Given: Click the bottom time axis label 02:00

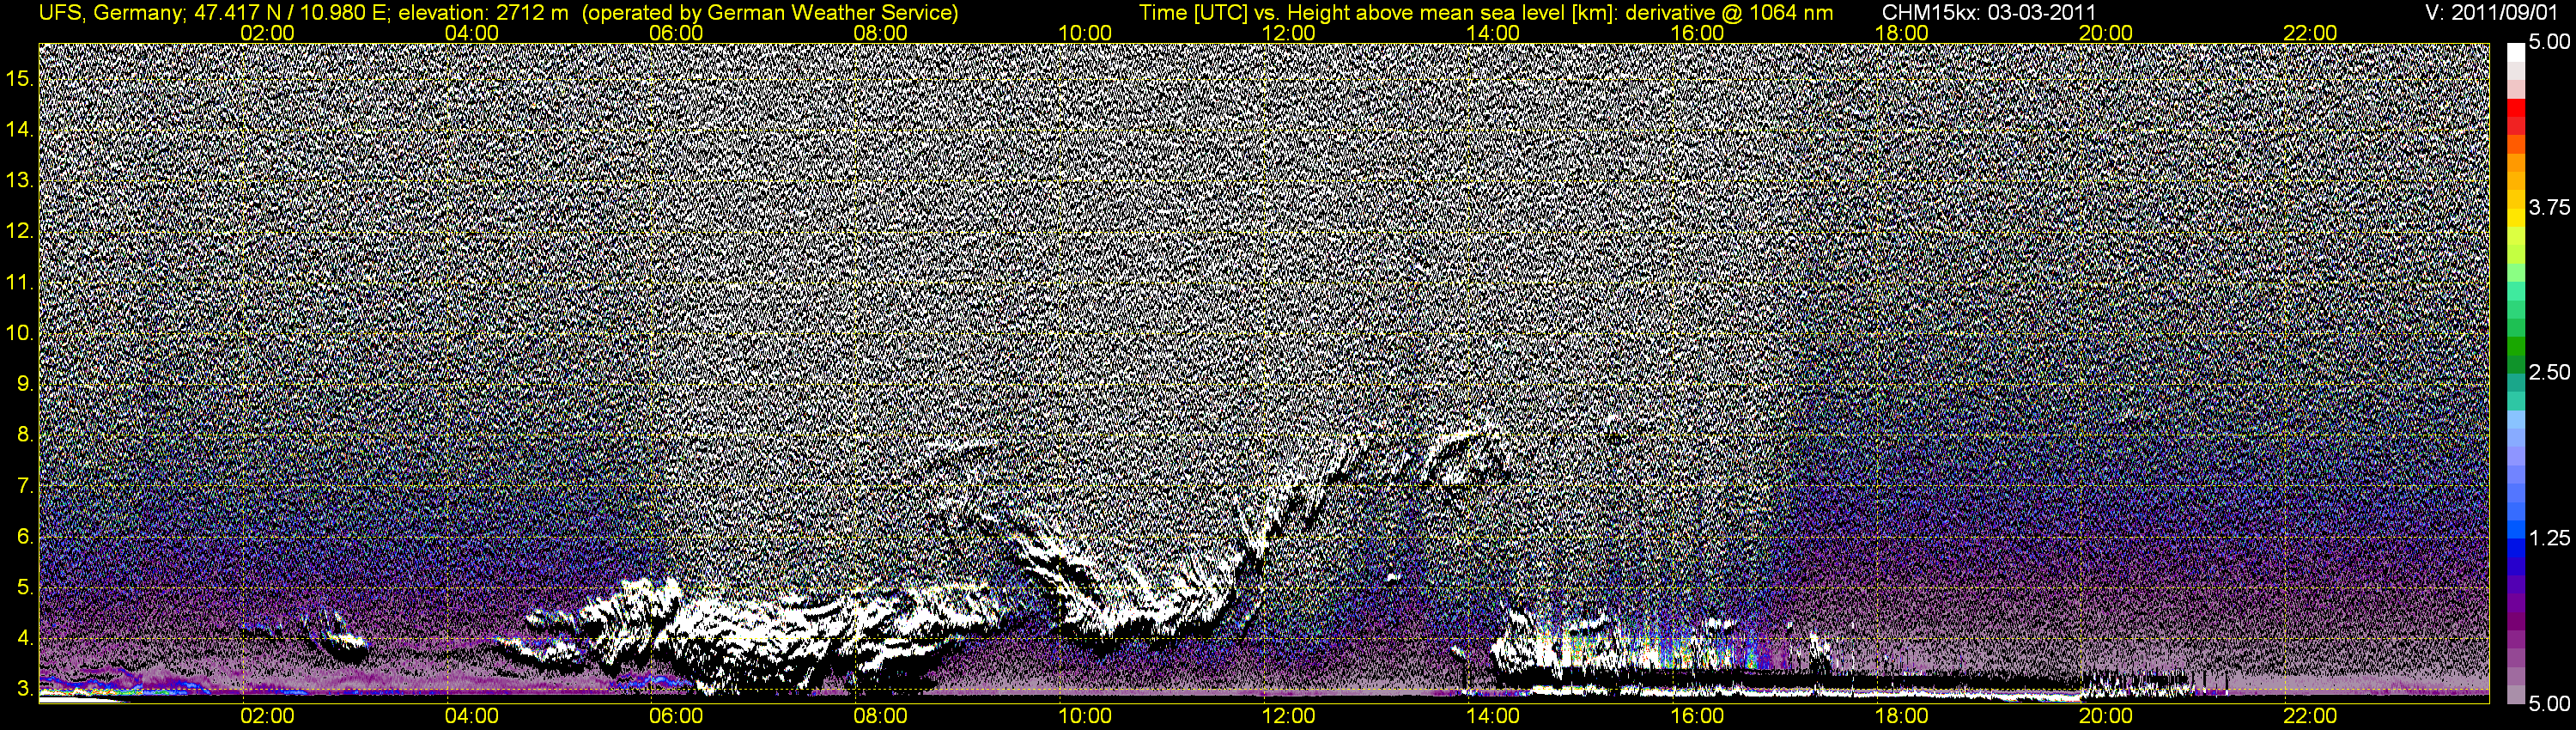Looking at the screenshot, I should click(267, 717).
